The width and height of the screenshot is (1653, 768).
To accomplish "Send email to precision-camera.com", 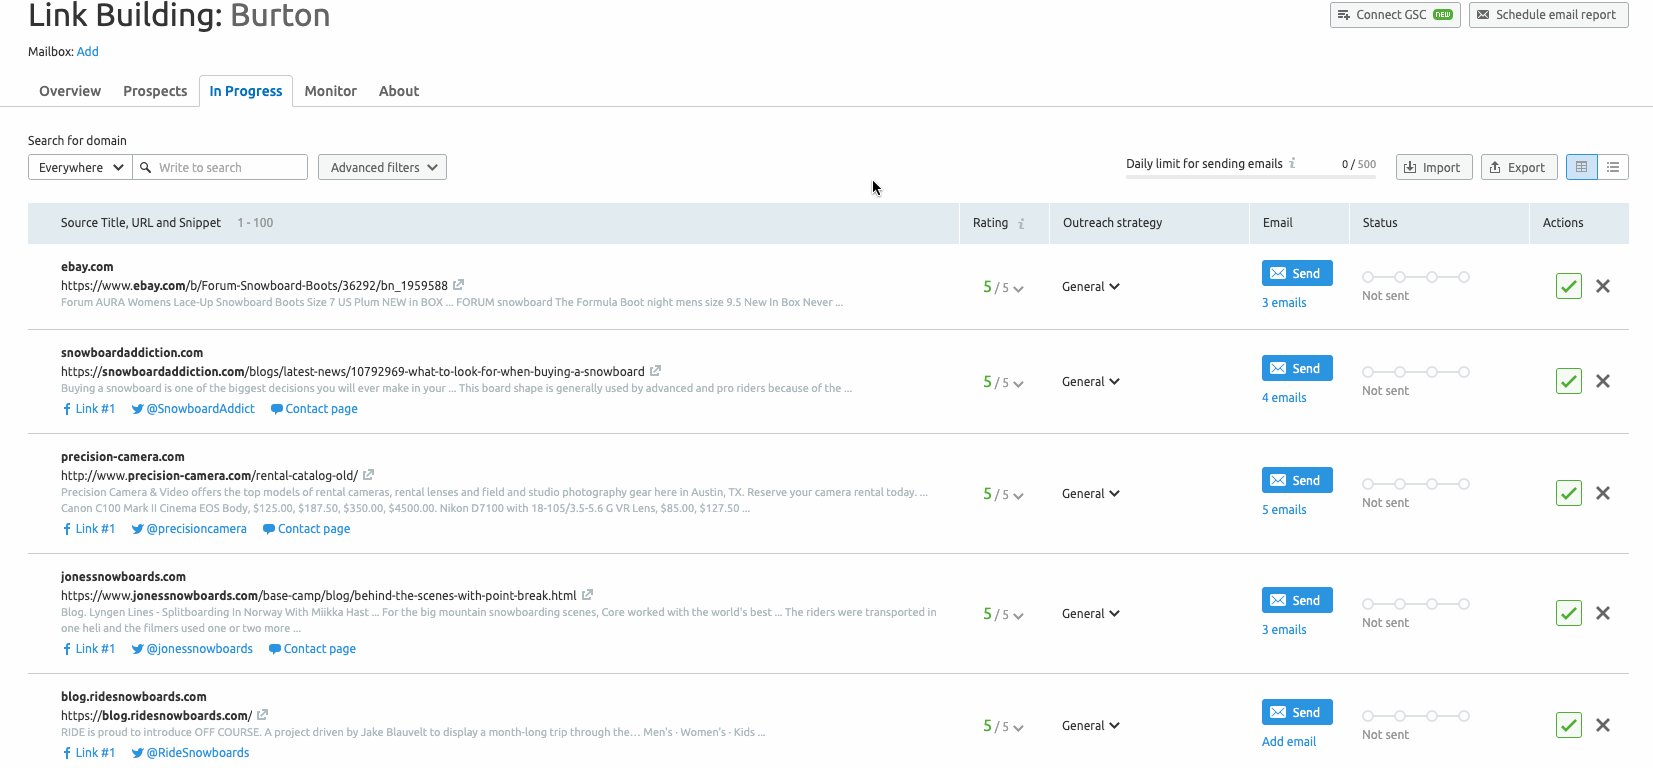I will pyautogui.click(x=1297, y=480).
